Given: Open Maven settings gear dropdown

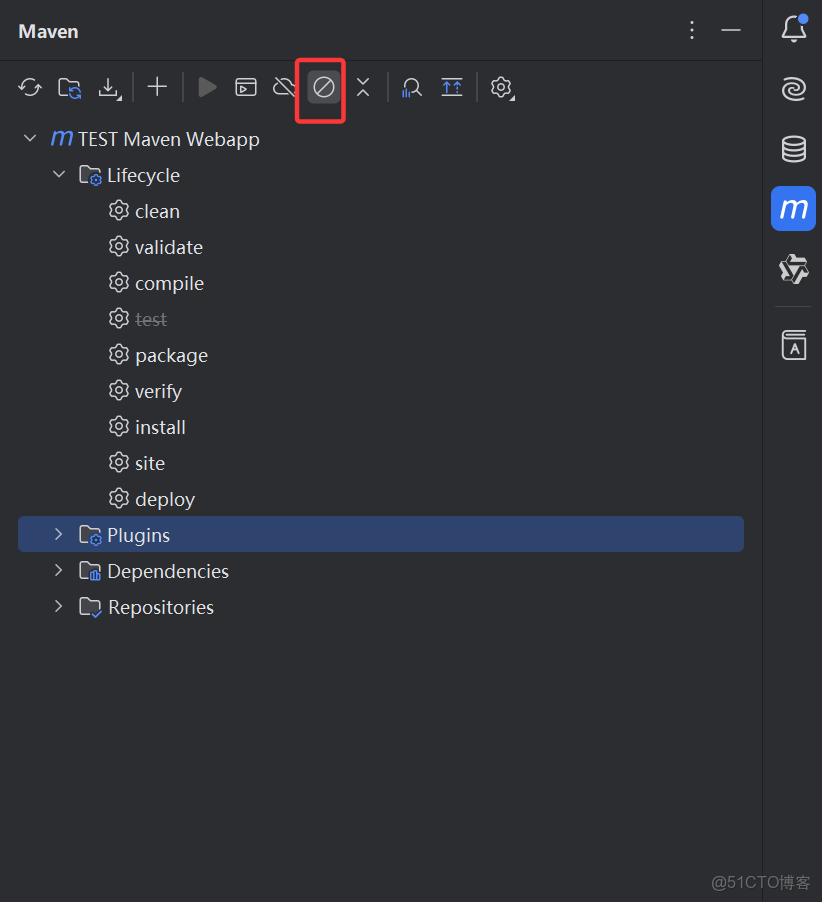Looking at the screenshot, I should [x=502, y=88].
